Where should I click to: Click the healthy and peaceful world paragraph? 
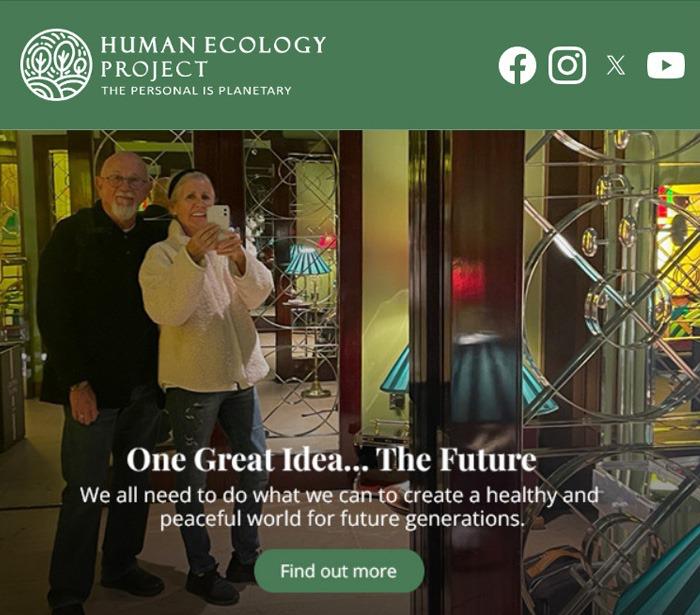click(x=339, y=507)
